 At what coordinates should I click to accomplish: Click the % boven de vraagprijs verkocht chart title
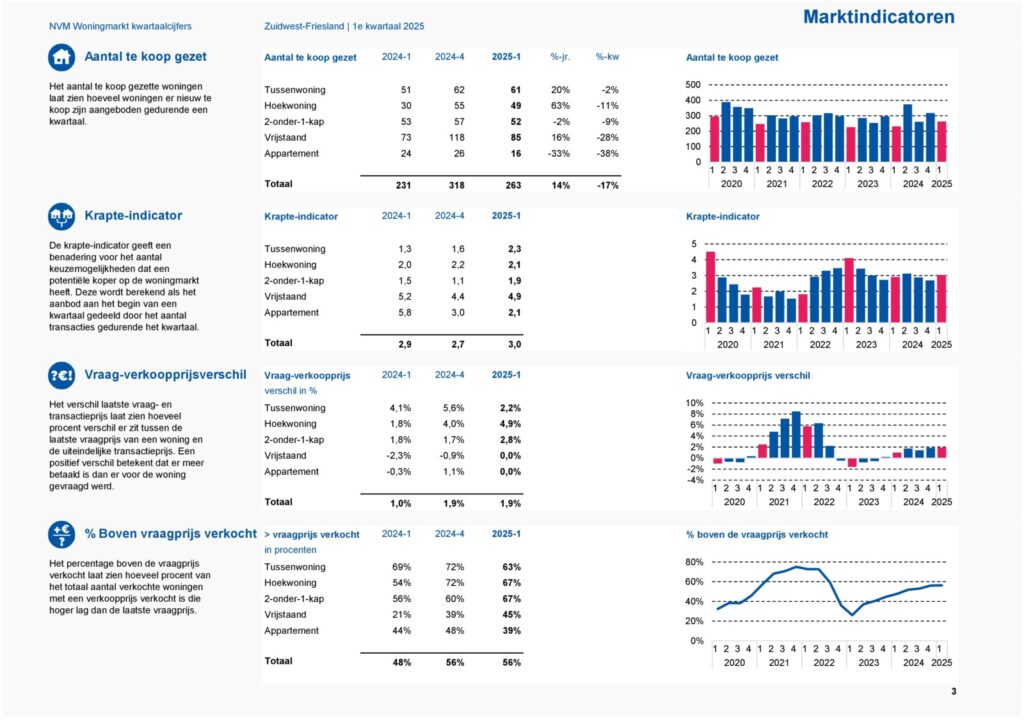(x=757, y=535)
